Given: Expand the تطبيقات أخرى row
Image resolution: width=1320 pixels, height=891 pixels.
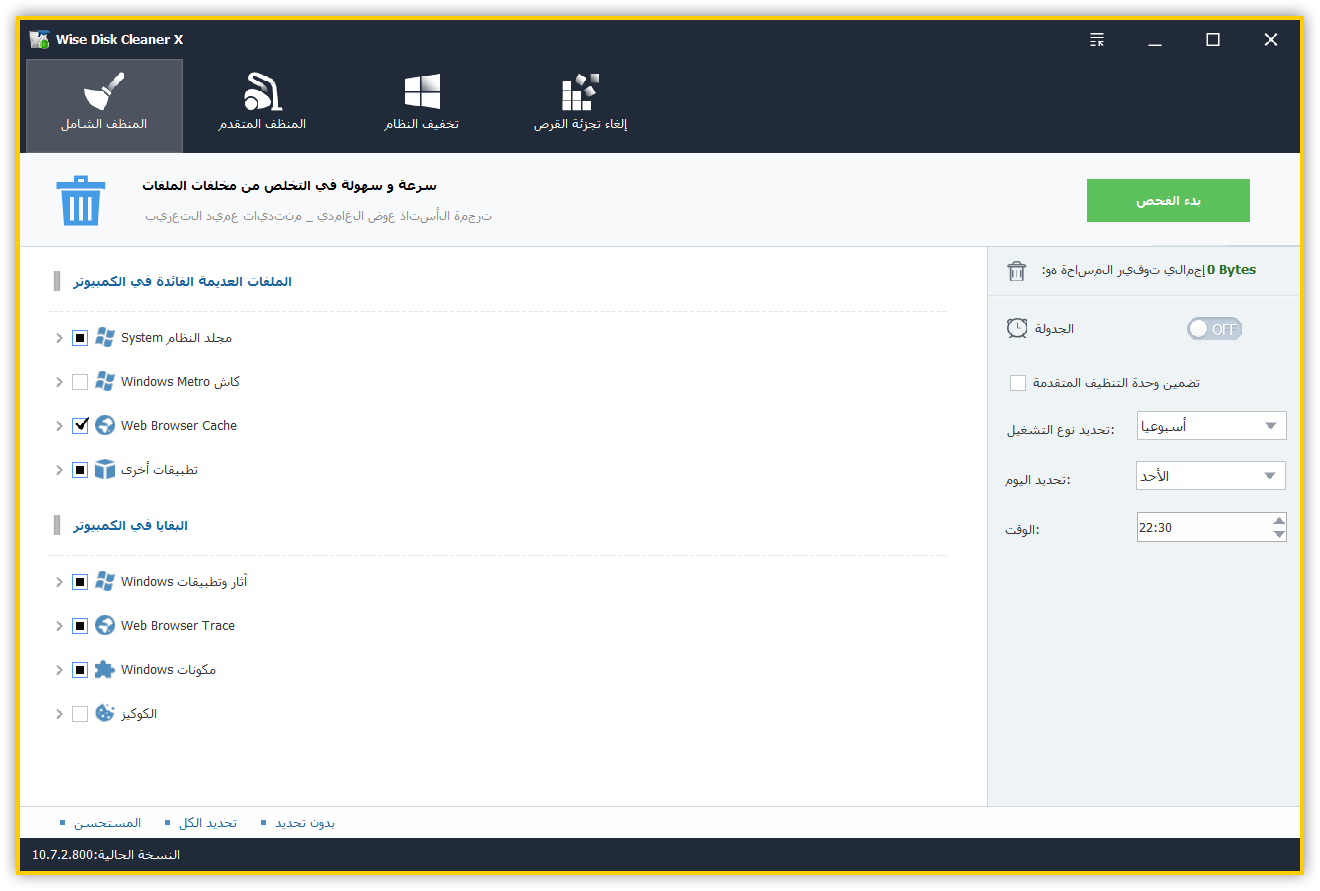Looking at the screenshot, I should click(x=59, y=470).
